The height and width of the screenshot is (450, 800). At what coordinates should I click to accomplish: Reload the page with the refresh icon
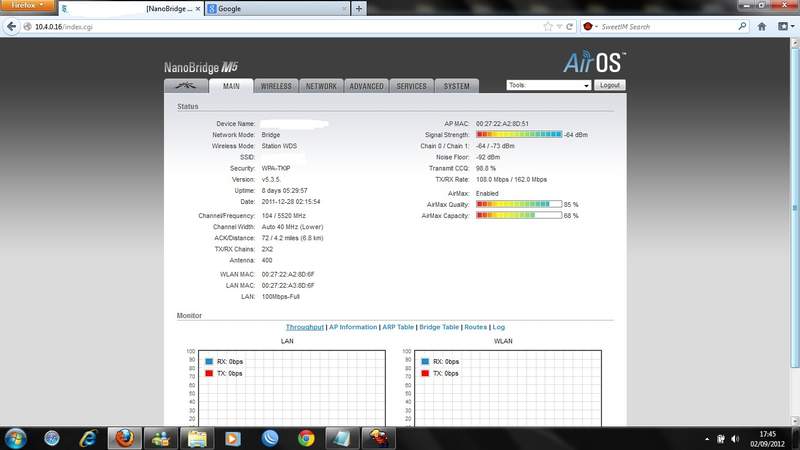click(x=569, y=27)
